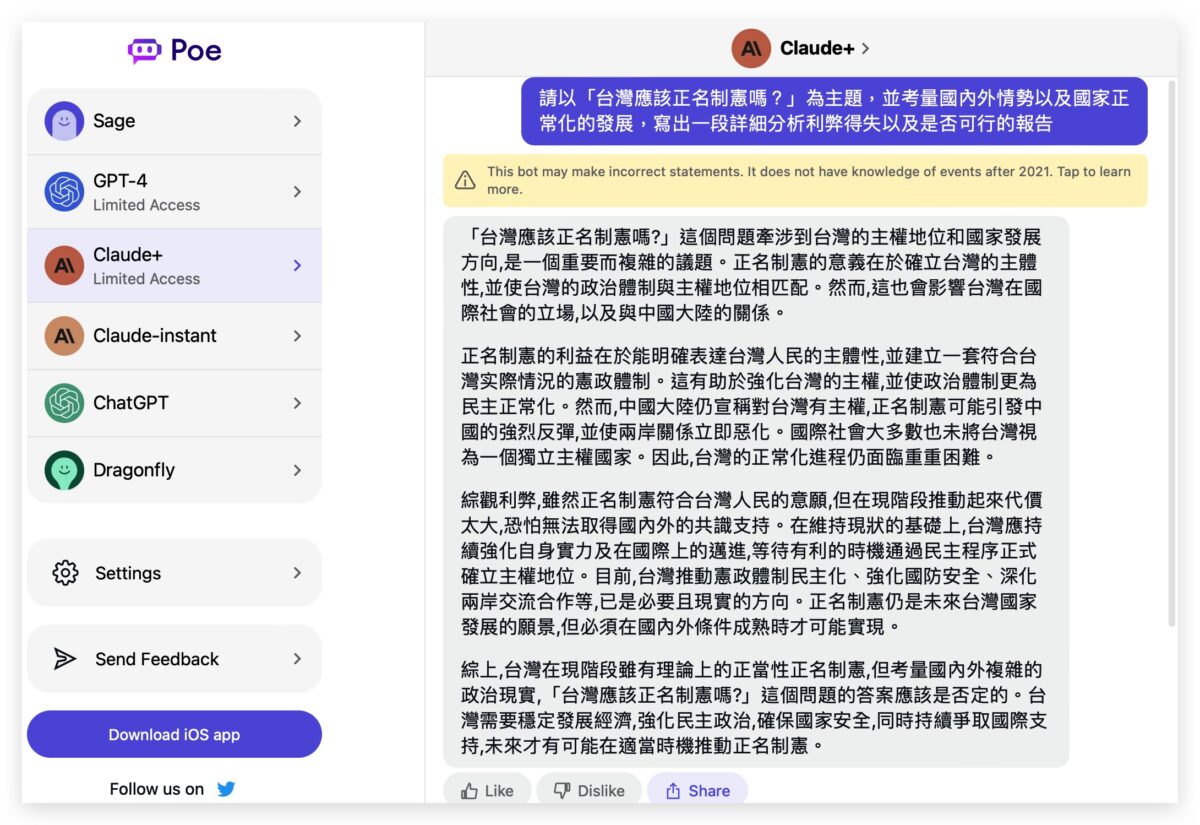Expand the ChatGPT row chevron
Viewport: 1200px width, 825px height.
pos(297,403)
